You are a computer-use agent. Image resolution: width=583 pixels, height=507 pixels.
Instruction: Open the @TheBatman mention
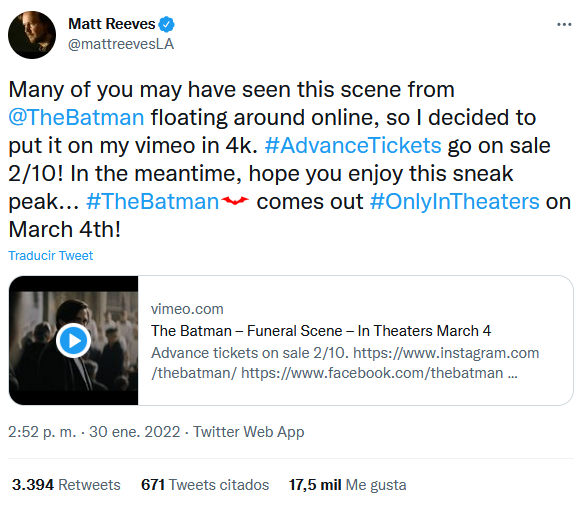(x=76, y=117)
